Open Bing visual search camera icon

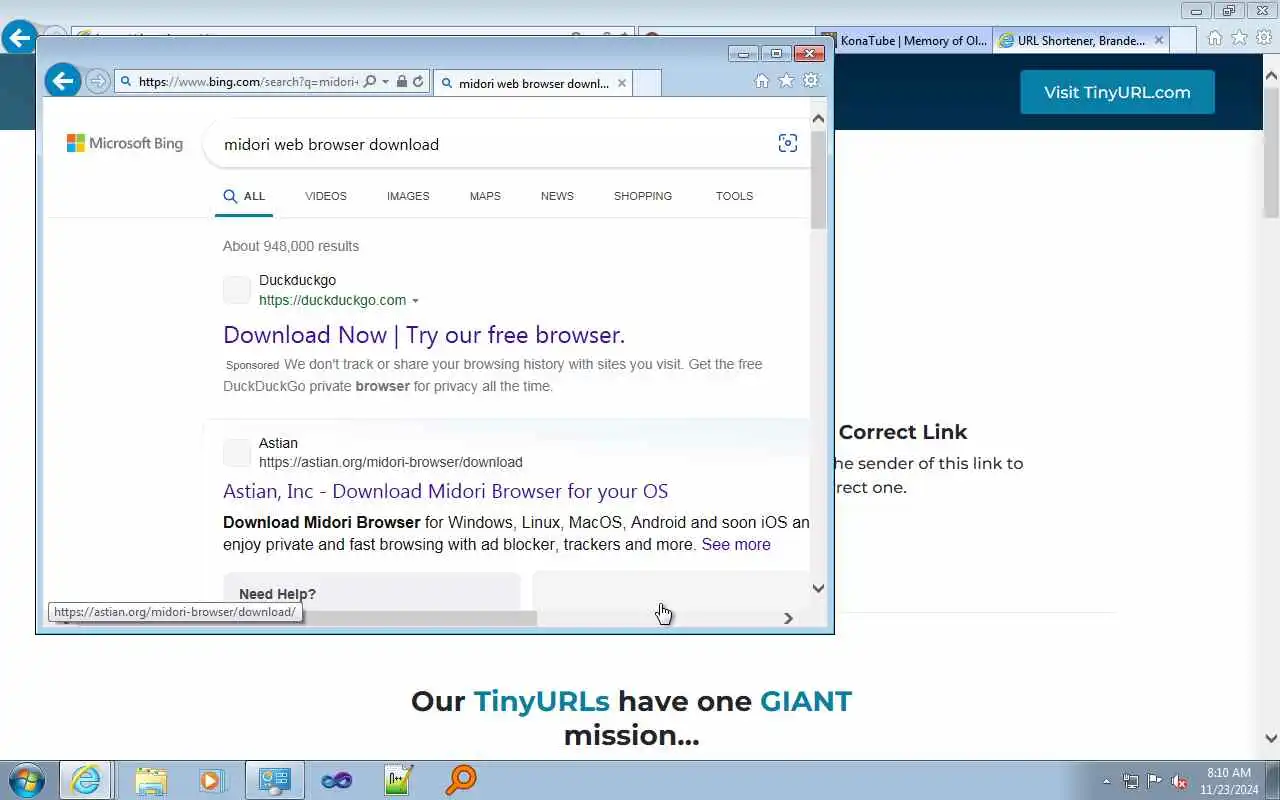click(788, 143)
